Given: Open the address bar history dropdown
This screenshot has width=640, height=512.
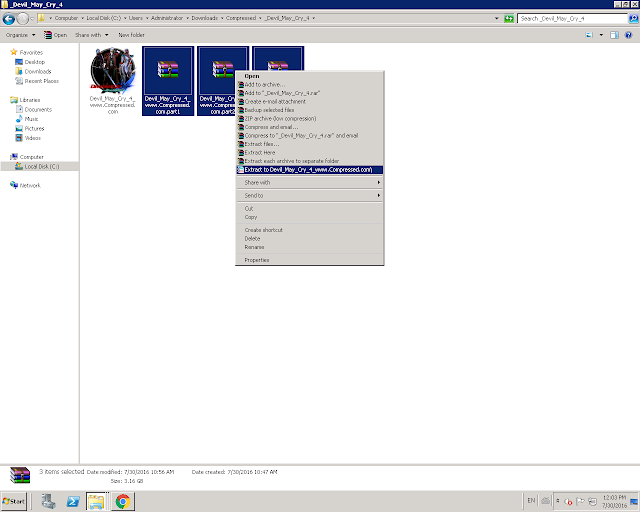Looking at the screenshot, I should coord(497,18).
